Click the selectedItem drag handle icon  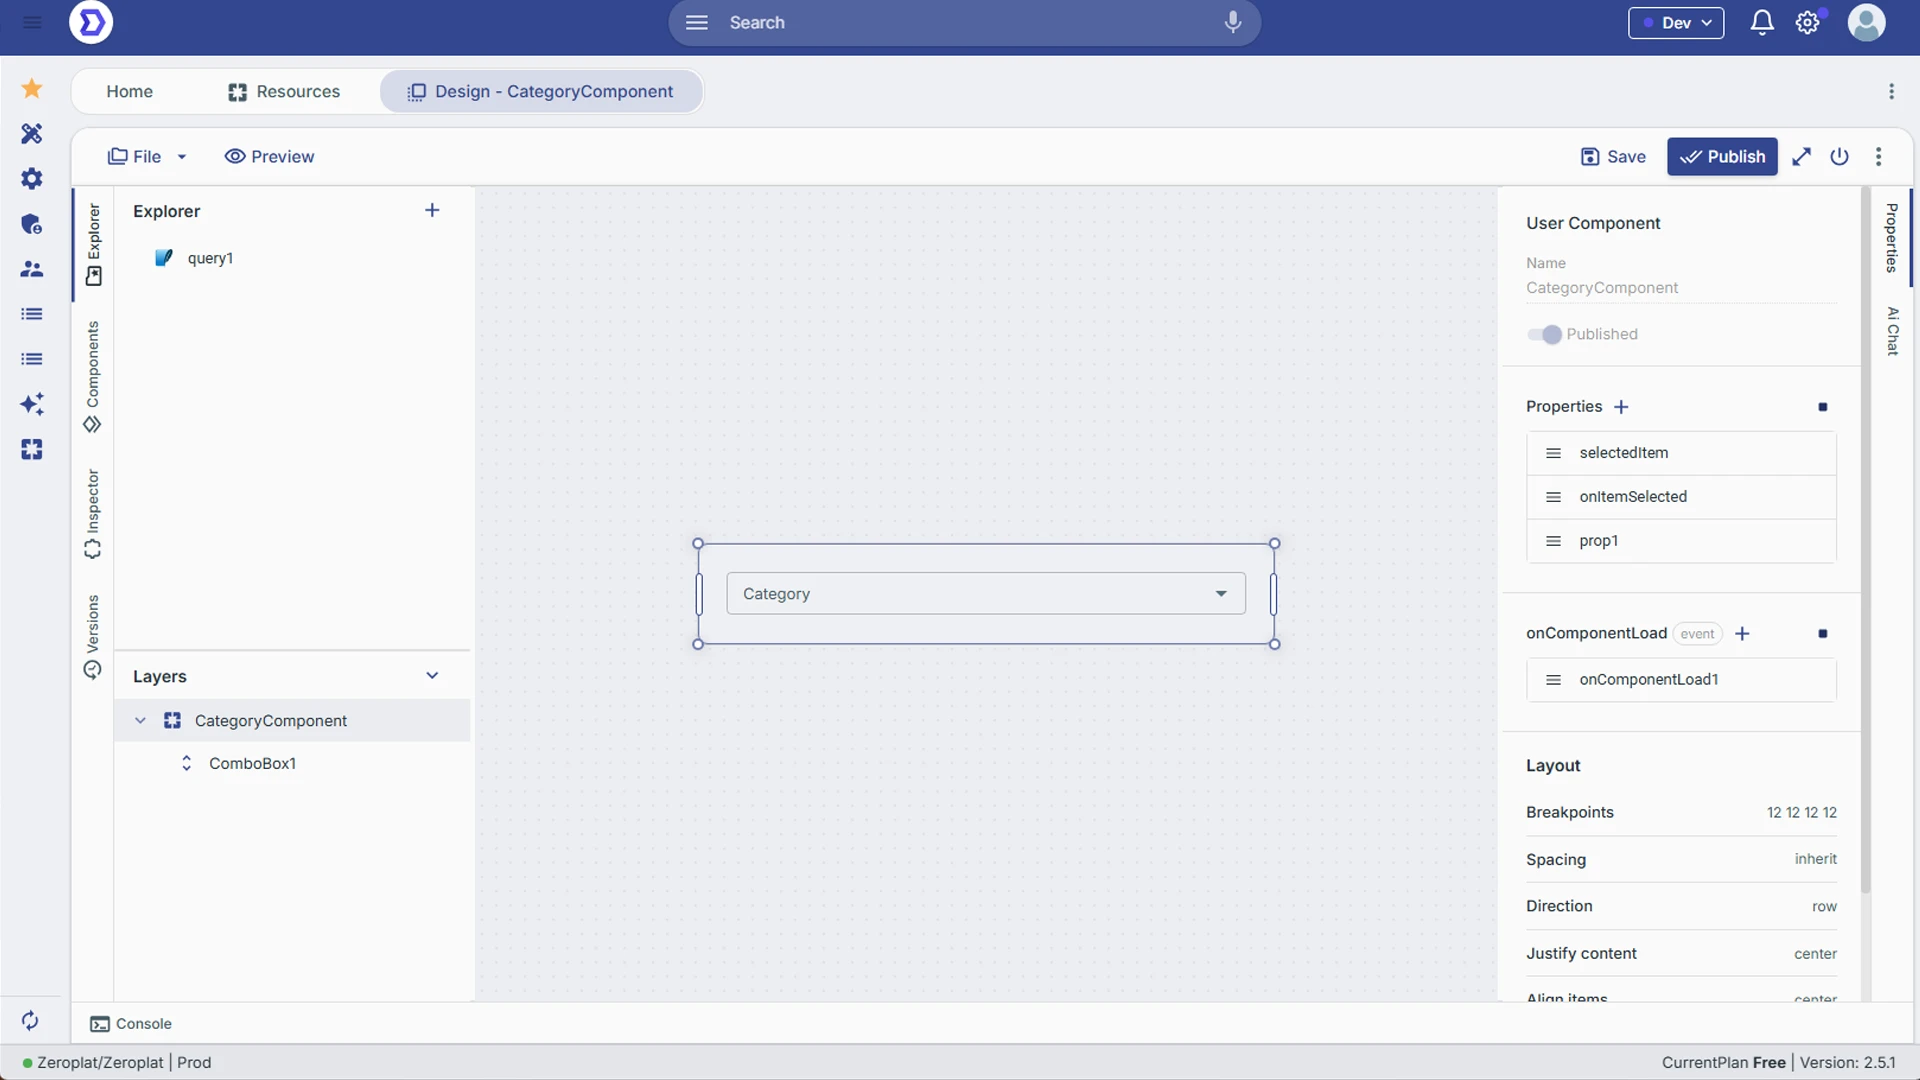1553,453
